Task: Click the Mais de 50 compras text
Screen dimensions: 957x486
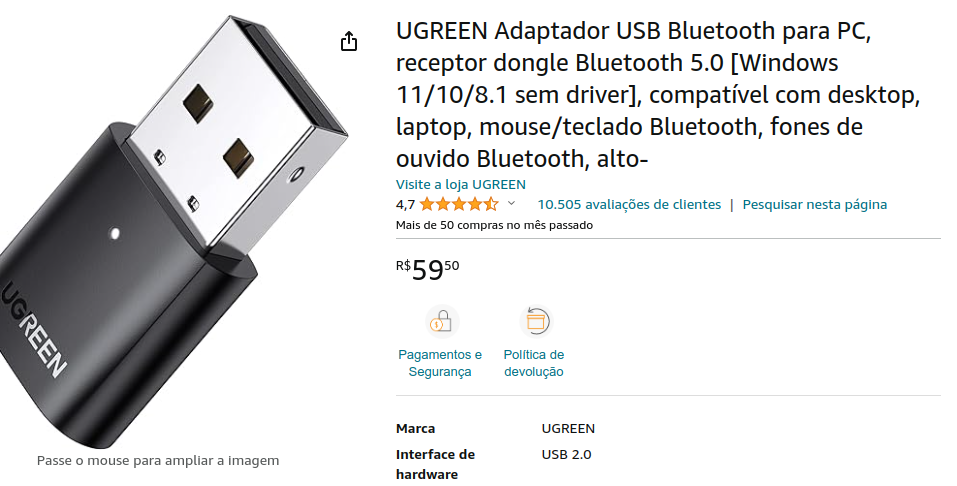Action: coord(494,225)
